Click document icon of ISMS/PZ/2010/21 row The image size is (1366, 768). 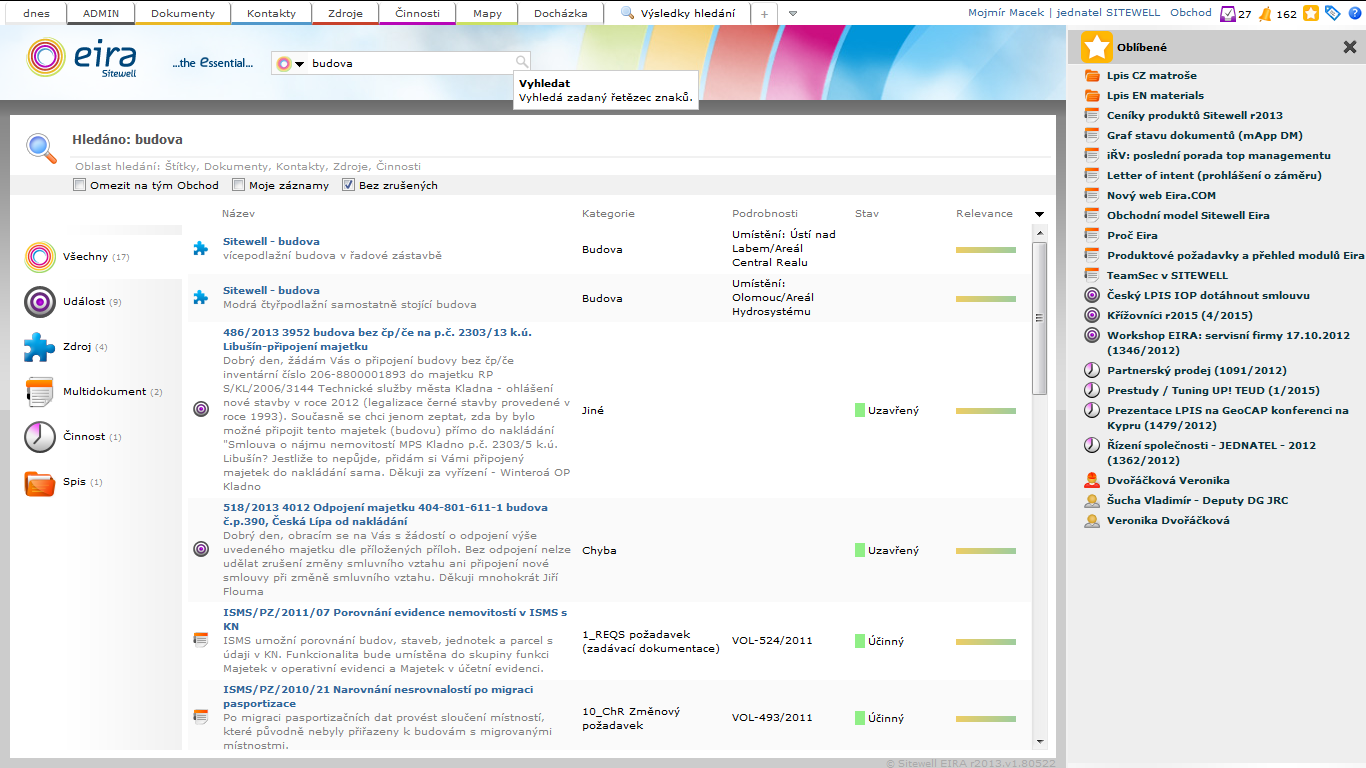(201, 717)
